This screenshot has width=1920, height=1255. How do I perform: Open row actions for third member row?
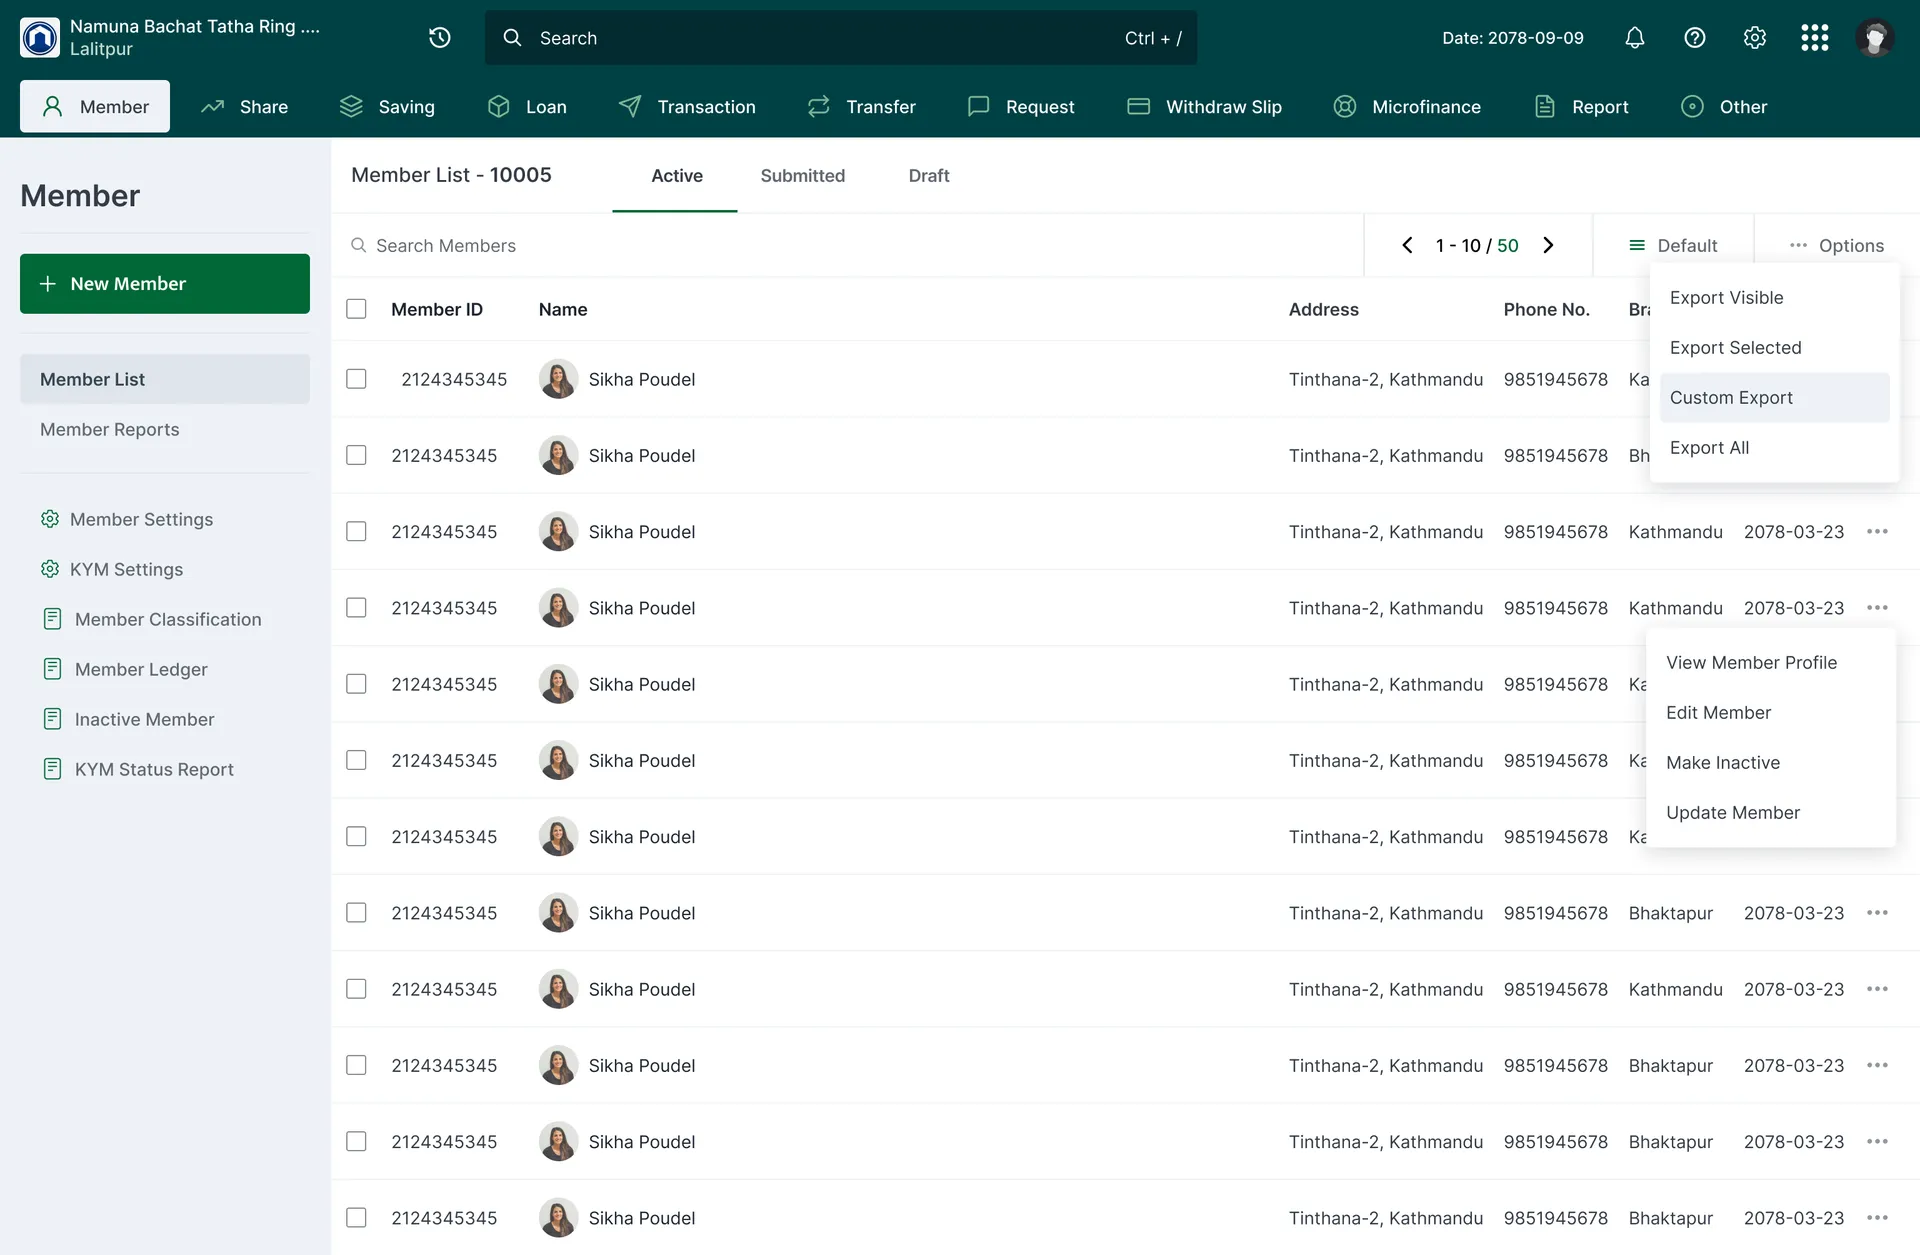(x=1877, y=532)
